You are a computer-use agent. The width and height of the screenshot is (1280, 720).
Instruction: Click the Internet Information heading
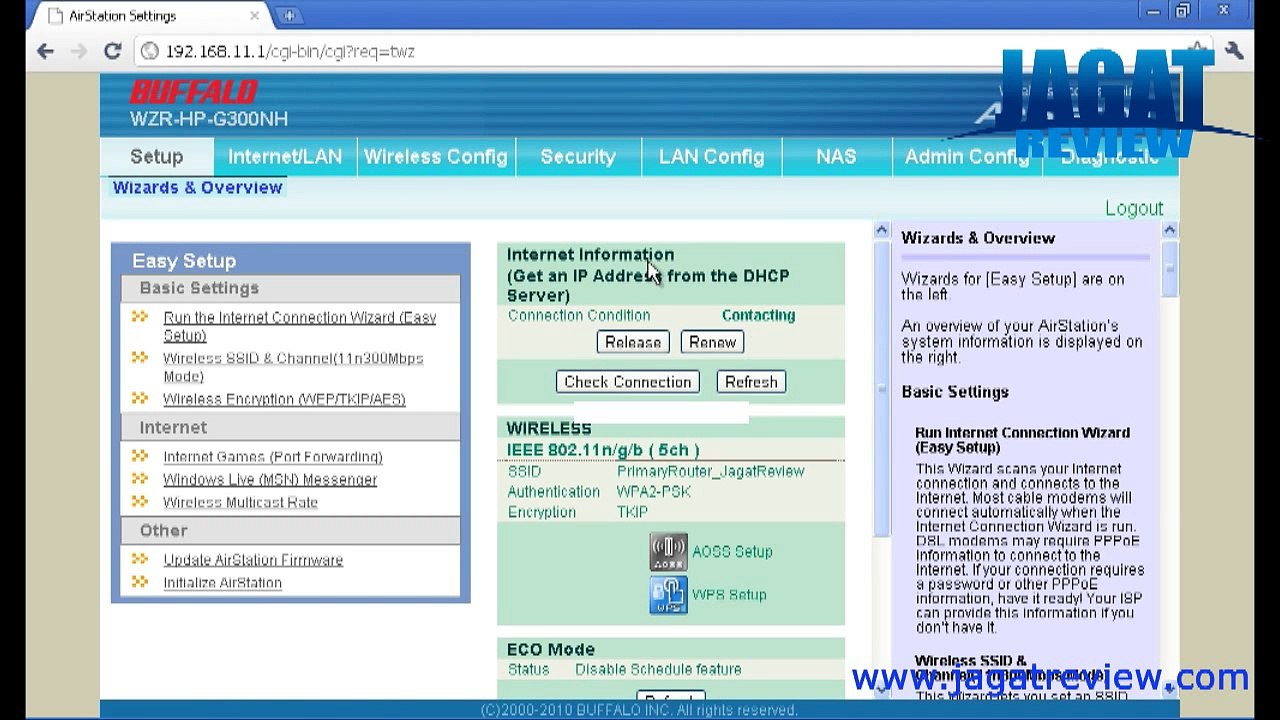pyautogui.click(x=590, y=255)
